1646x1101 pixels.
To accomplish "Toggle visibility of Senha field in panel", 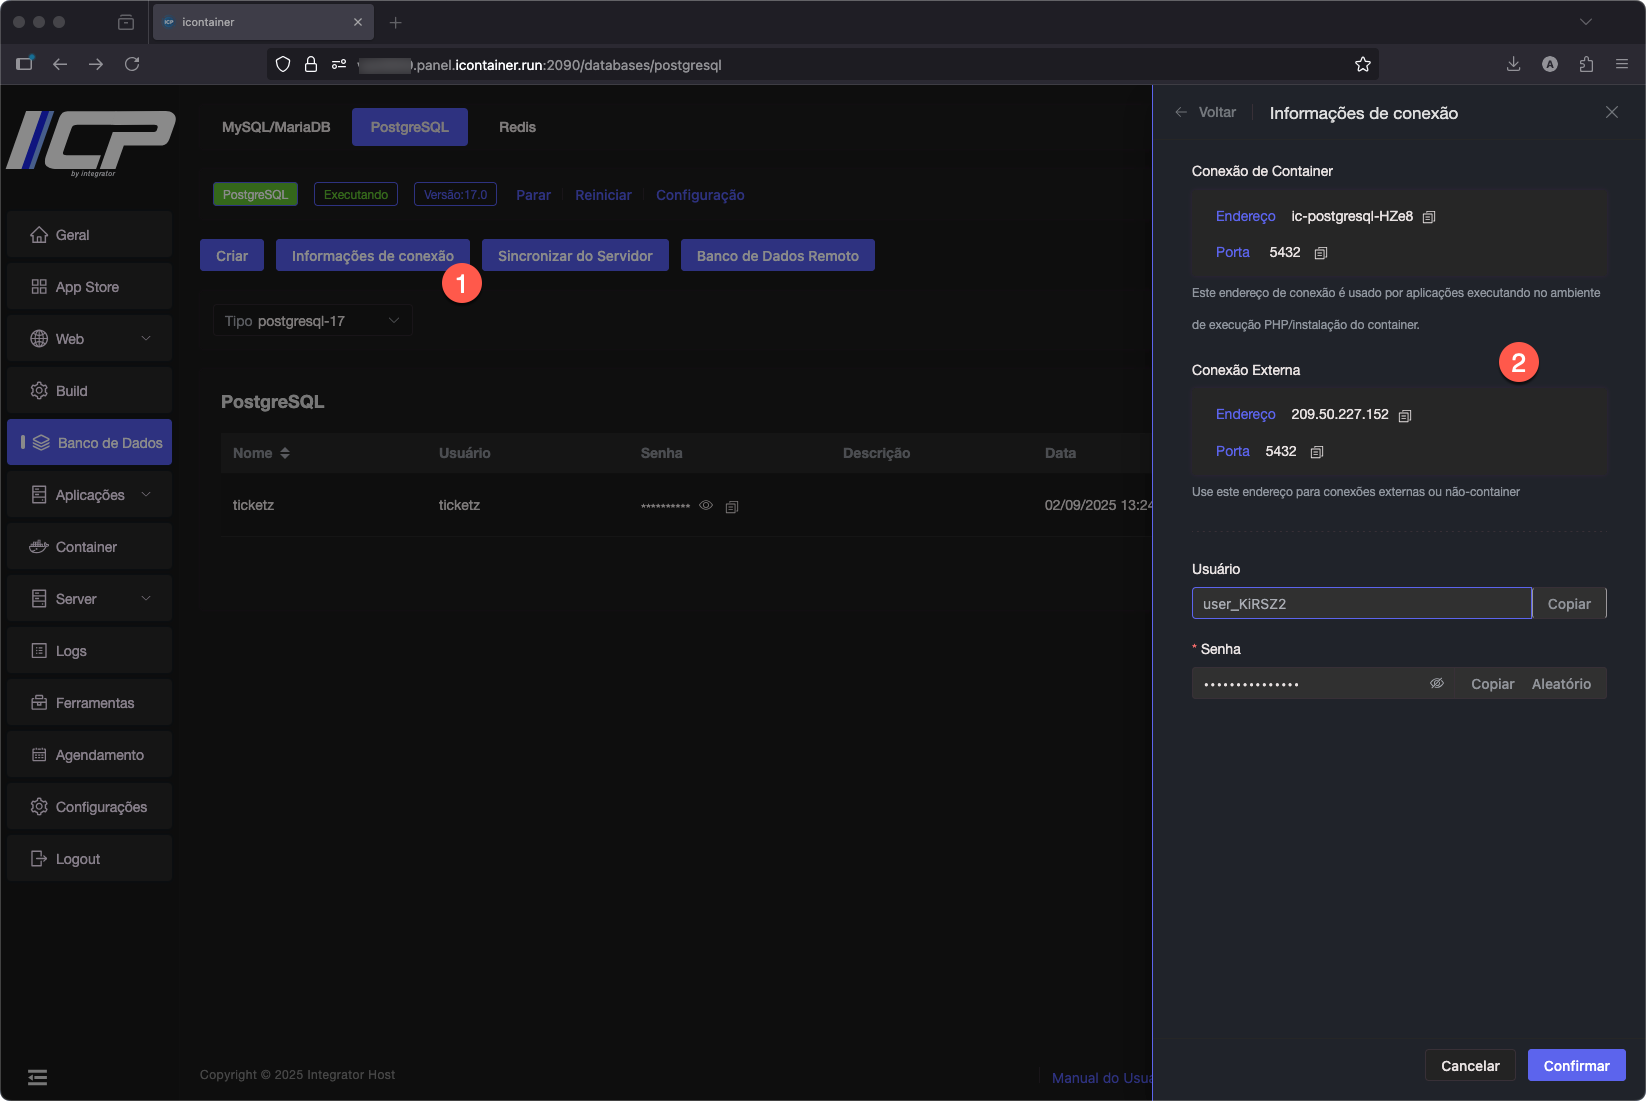I will (x=1436, y=684).
